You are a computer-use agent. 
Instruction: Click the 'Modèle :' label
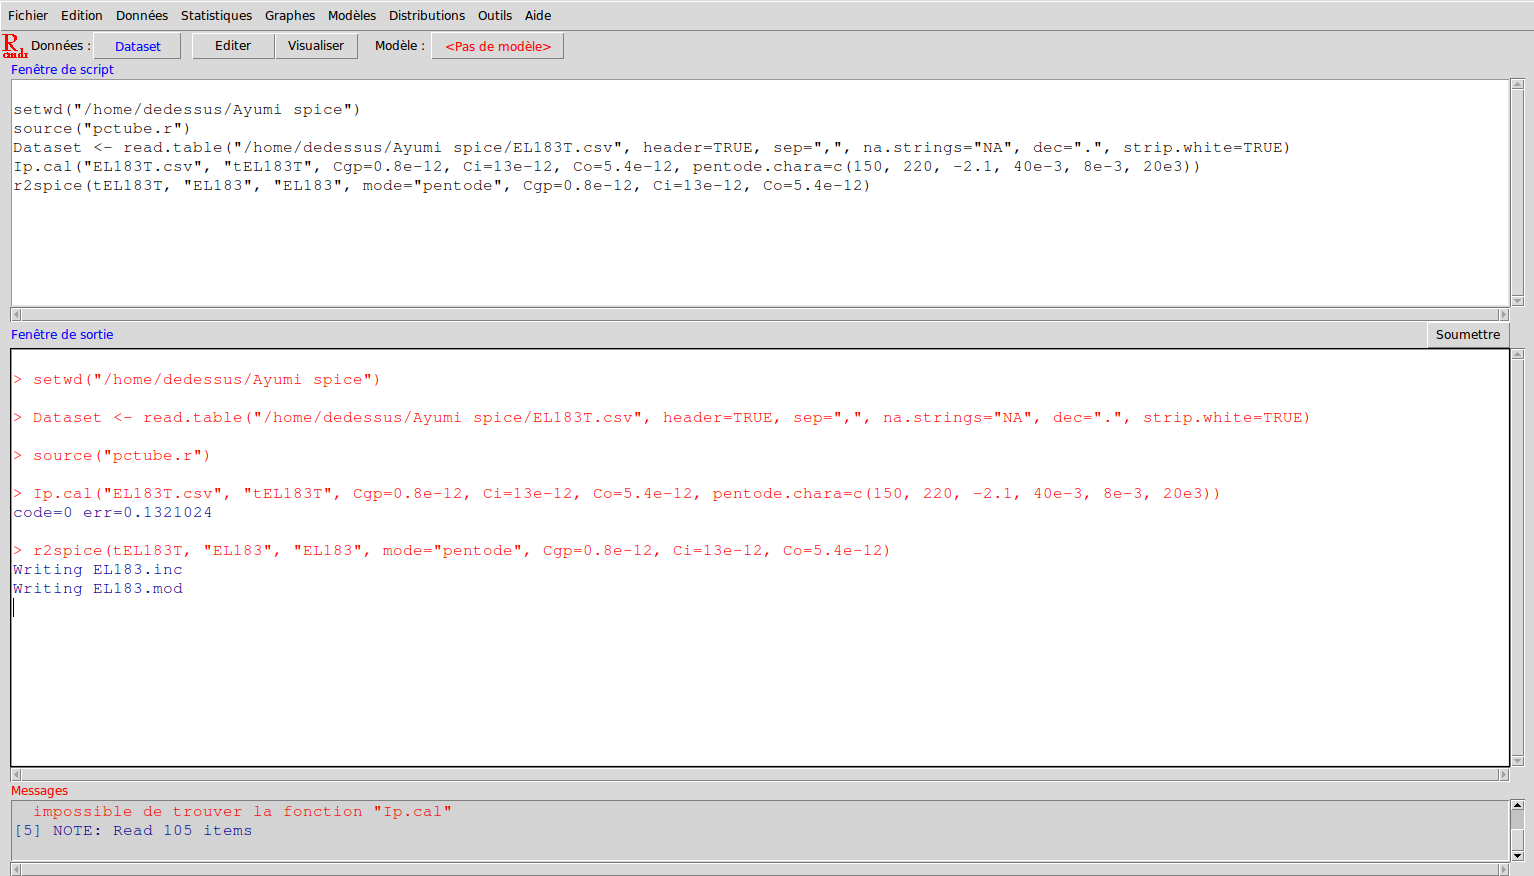(x=400, y=46)
